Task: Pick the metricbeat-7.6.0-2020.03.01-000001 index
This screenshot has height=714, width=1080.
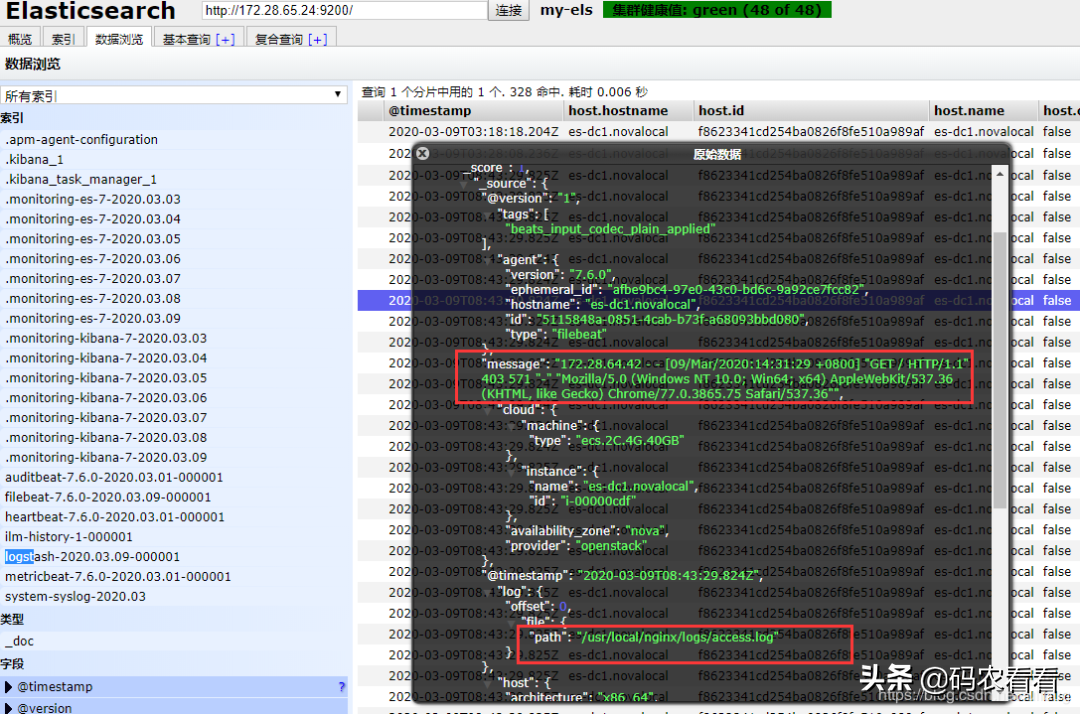Action: (118, 576)
